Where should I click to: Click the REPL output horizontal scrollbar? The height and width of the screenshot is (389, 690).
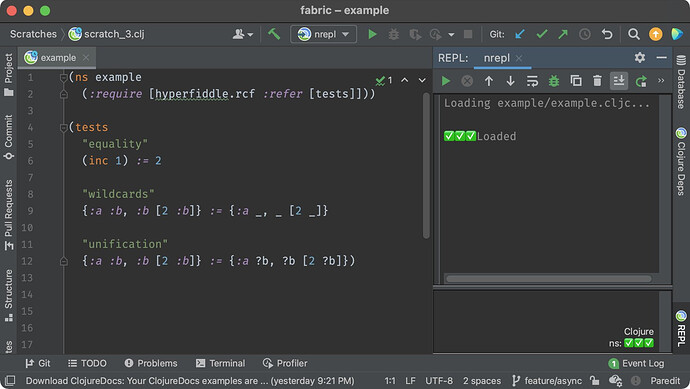549,279
